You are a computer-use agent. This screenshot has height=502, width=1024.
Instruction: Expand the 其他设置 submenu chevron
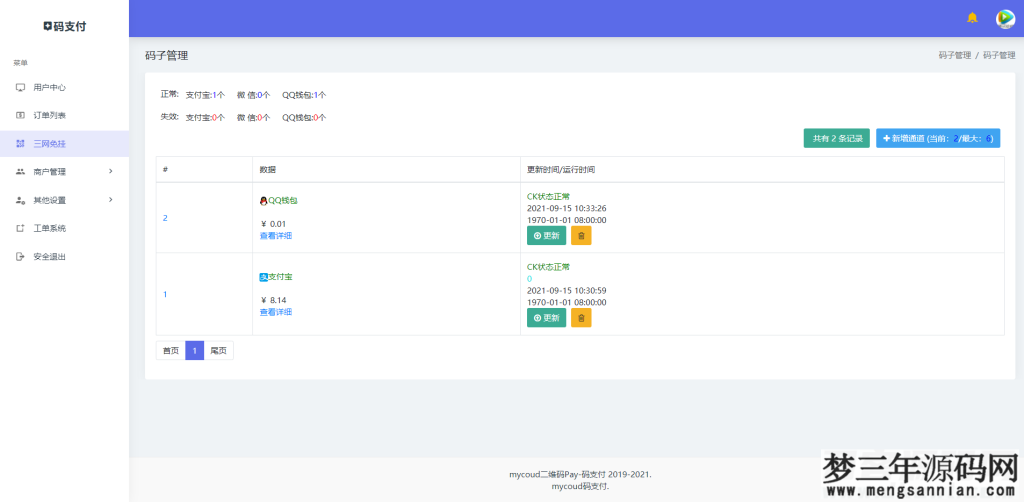point(110,200)
